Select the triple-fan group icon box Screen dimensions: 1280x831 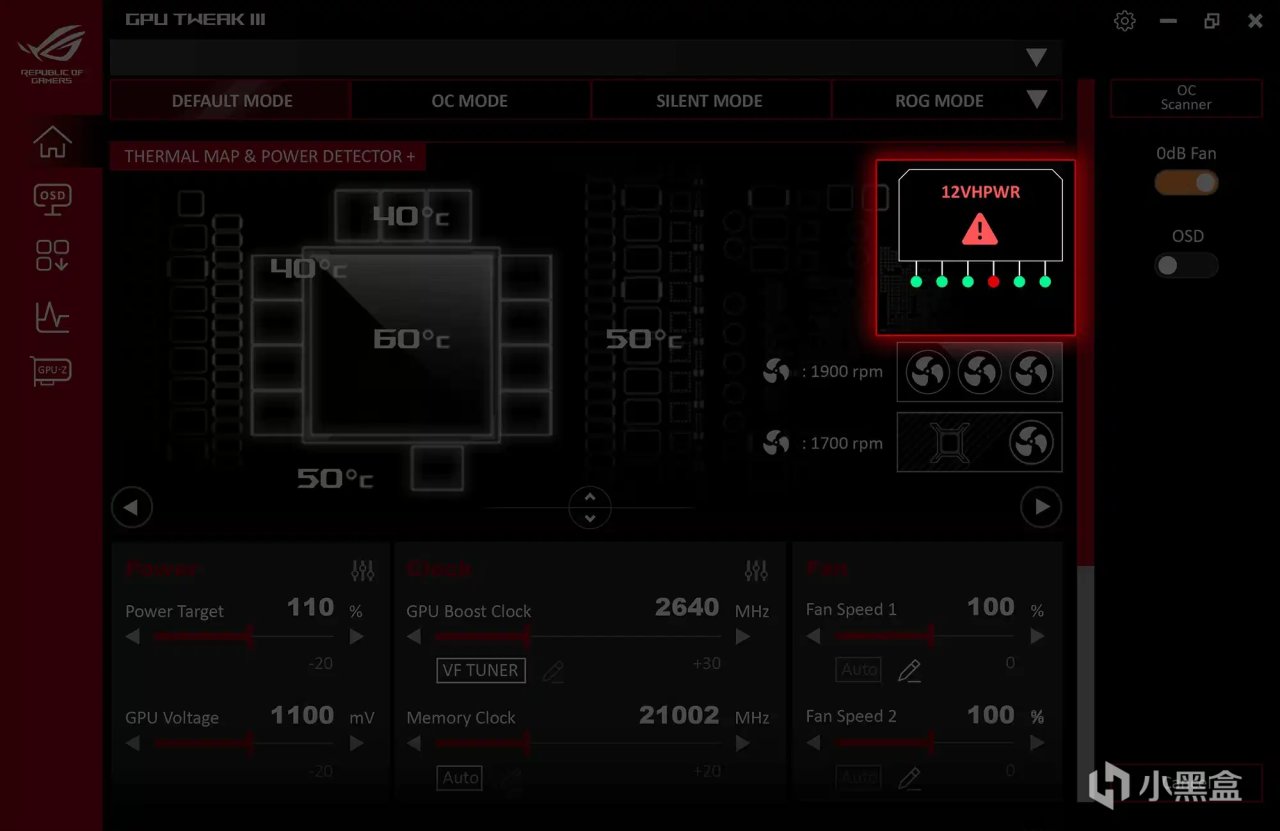(979, 372)
